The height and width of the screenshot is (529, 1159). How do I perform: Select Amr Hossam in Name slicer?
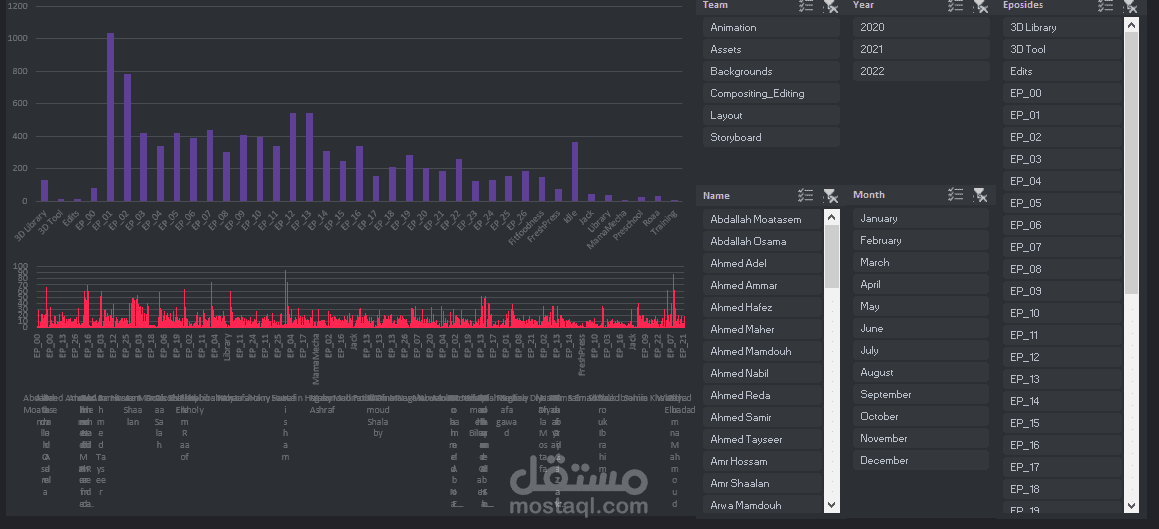coord(762,462)
